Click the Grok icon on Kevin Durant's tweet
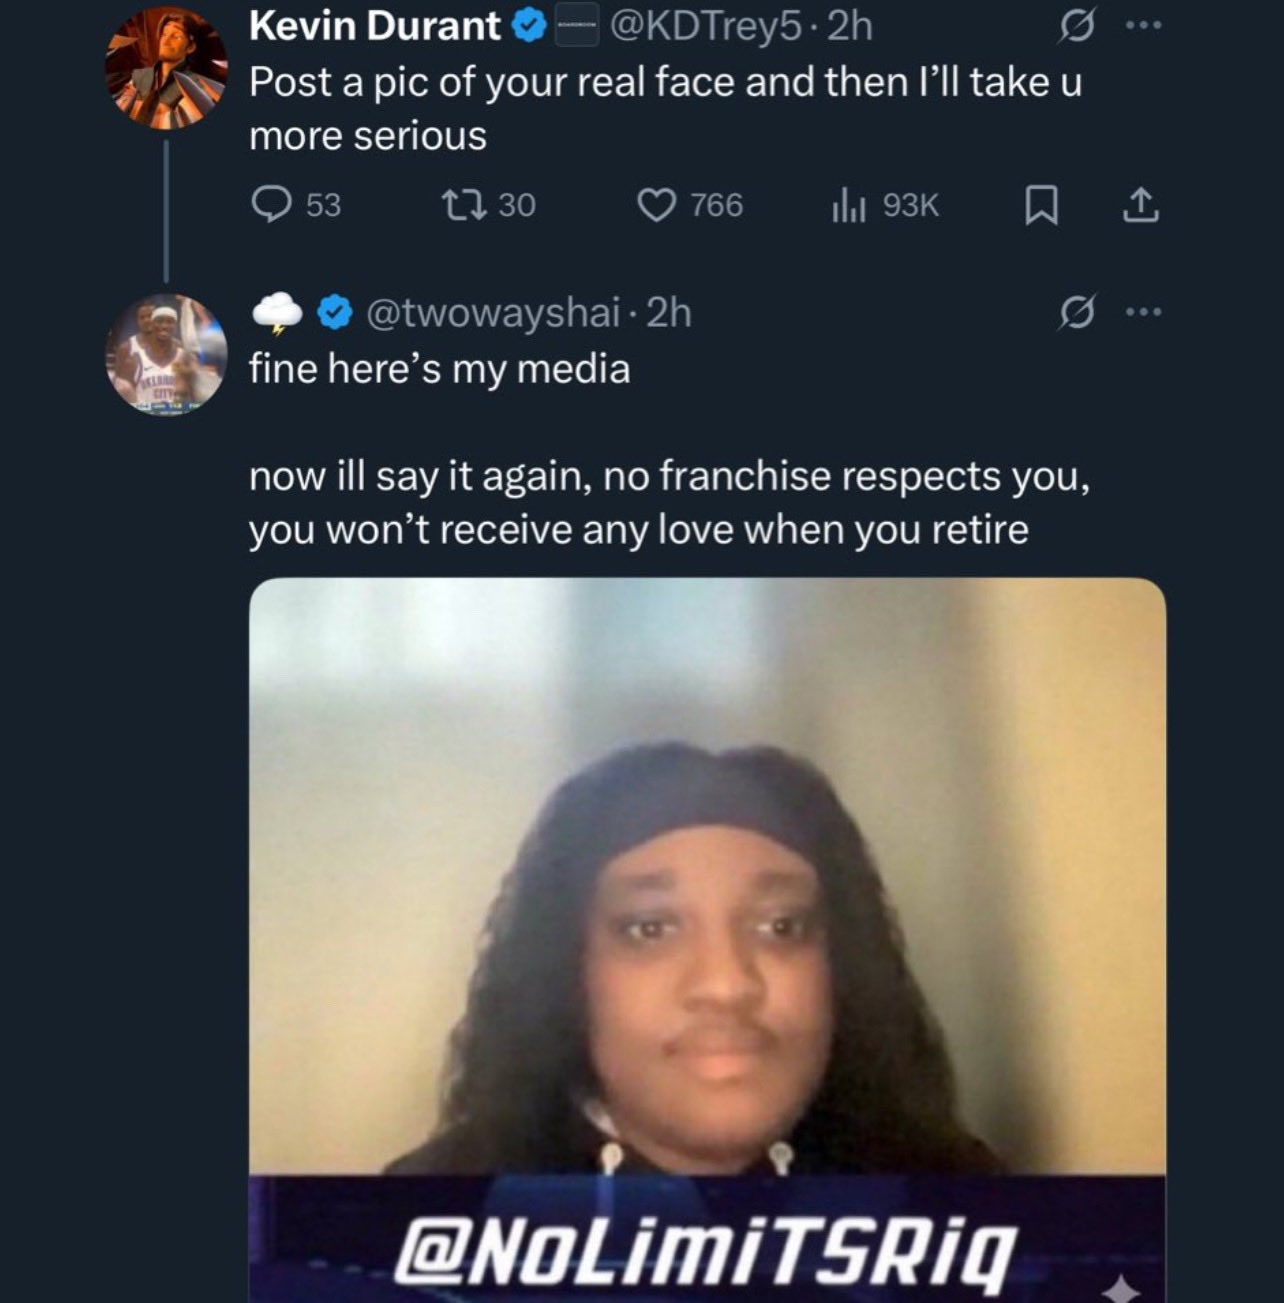Viewport: 1284px width, 1303px height. 1075,29
